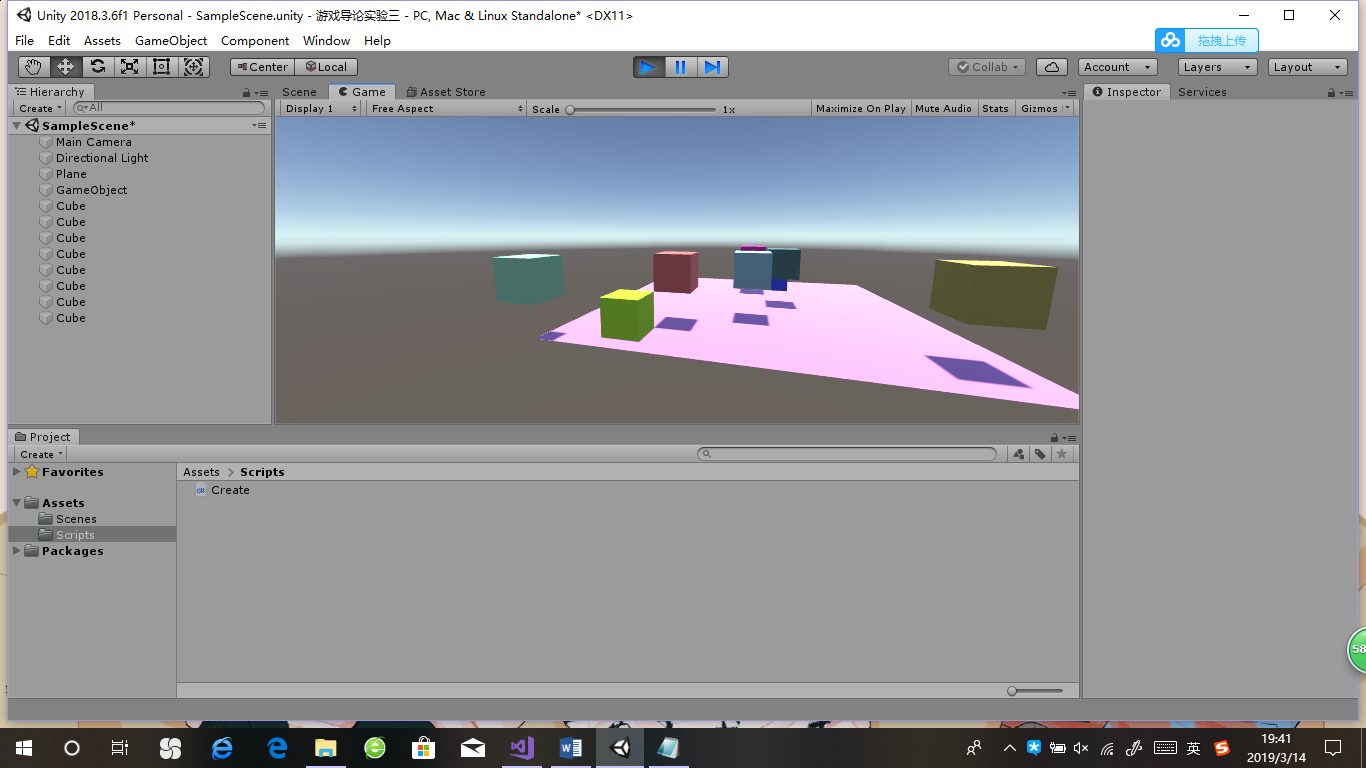
Task: Select the Hand tool in the toolbar
Action: point(33,66)
